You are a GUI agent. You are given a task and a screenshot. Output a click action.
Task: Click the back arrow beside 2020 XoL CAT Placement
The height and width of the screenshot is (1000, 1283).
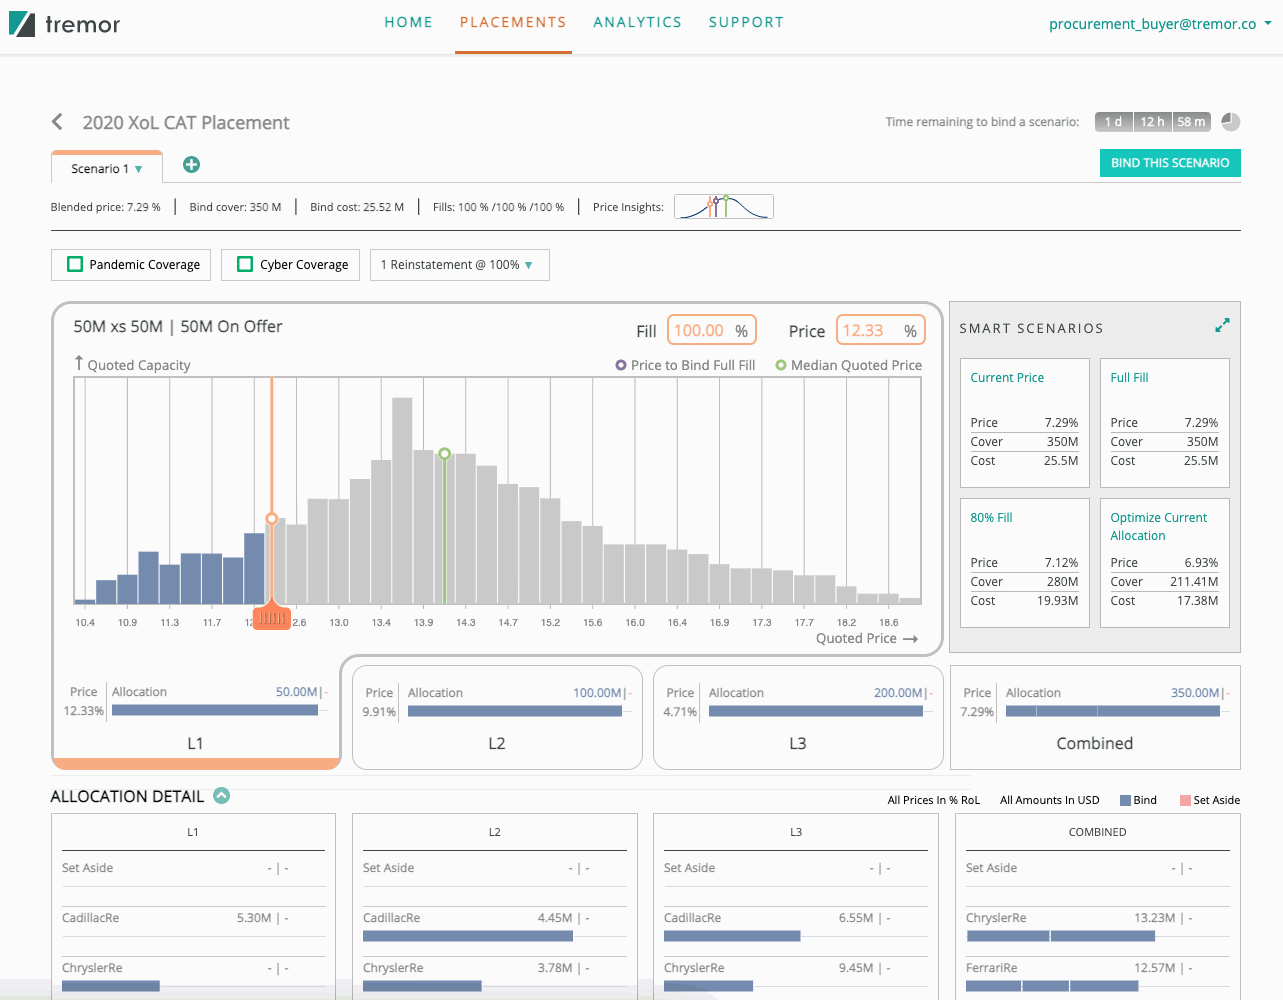tap(57, 121)
